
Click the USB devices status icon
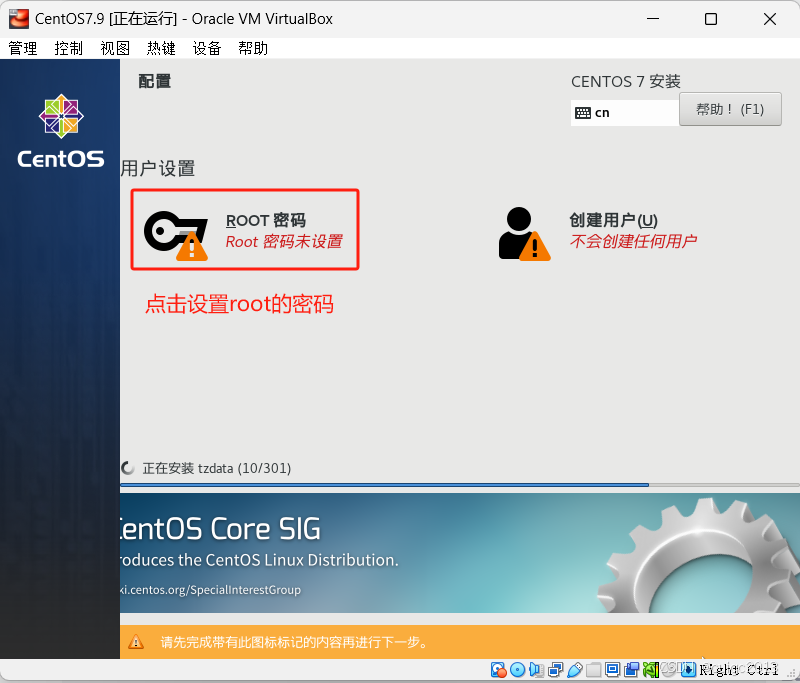click(x=575, y=670)
